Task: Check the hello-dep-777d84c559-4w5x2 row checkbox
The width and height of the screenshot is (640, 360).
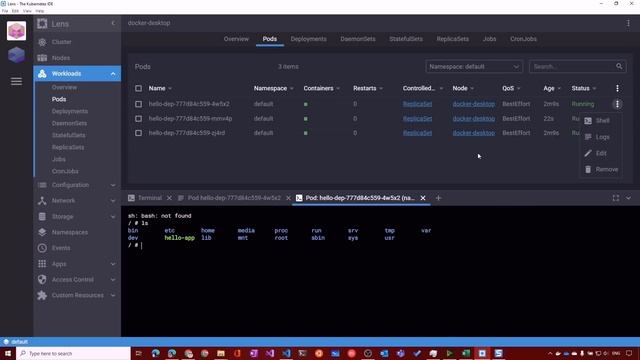Action: coord(138,104)
